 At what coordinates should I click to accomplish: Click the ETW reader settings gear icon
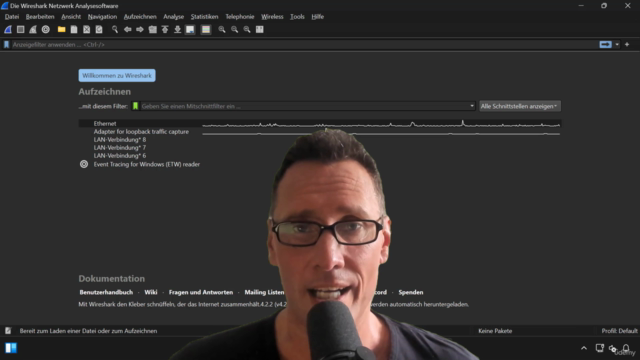point(84,164)
